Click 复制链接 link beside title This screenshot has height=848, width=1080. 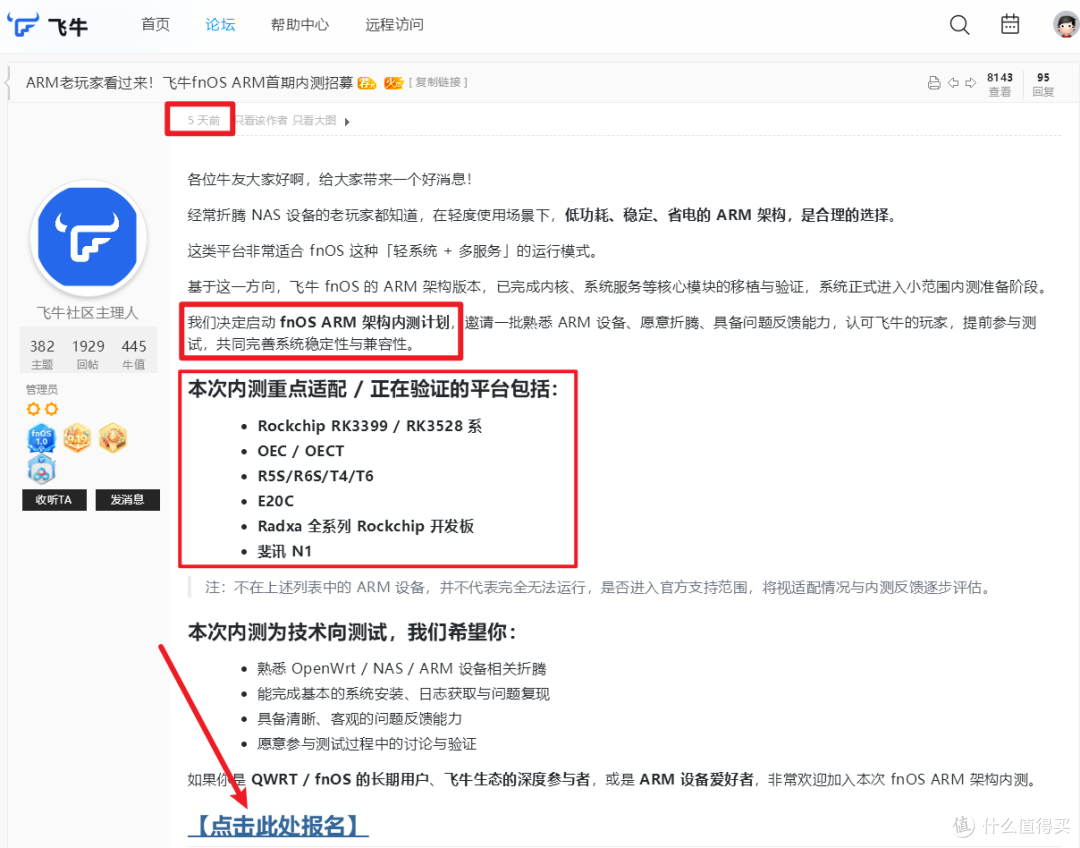[x=438, y=82]
